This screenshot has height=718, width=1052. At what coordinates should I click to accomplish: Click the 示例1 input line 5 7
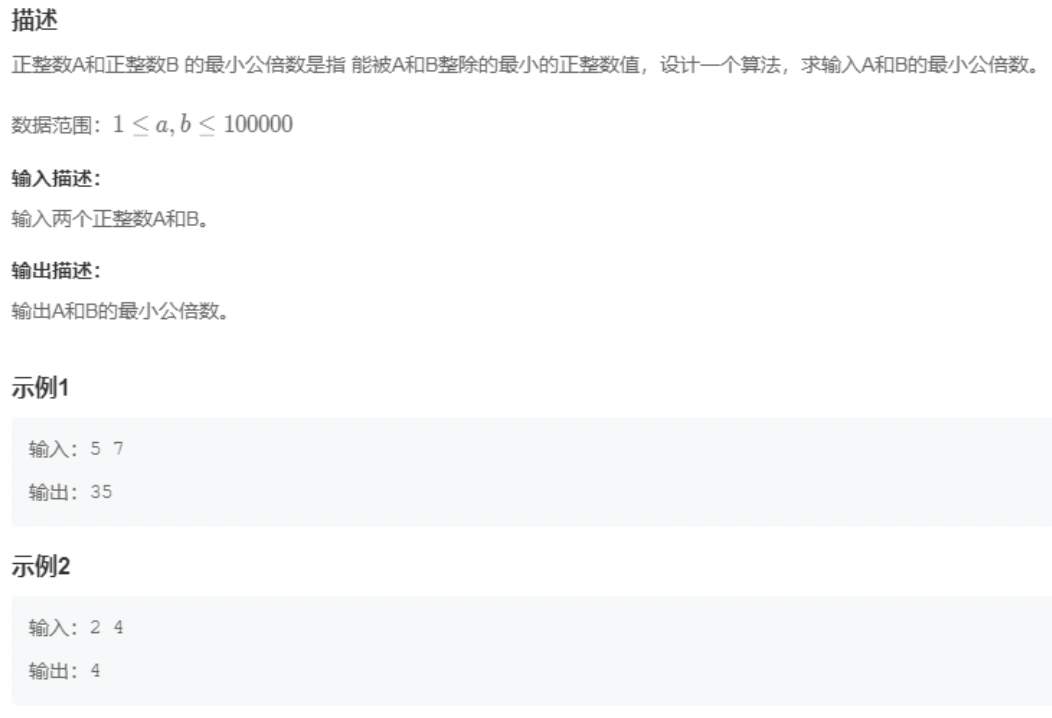[x=76, y=448]
